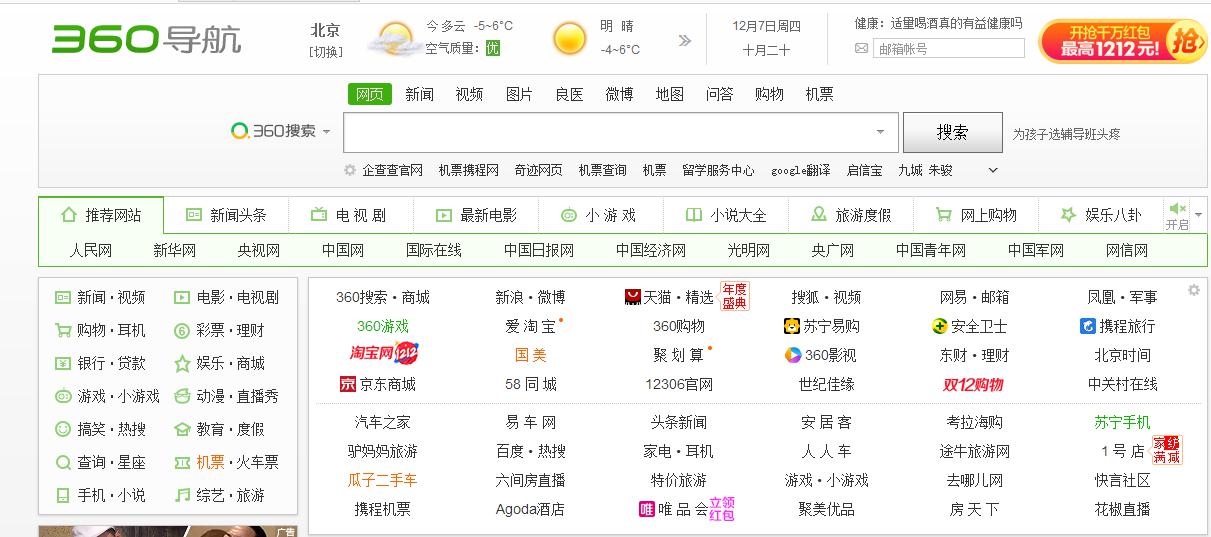This screenshot has height=537, width=1211.
Task: Click the gamepad icon on 小游戏 tab
Action: pos(568,214)
